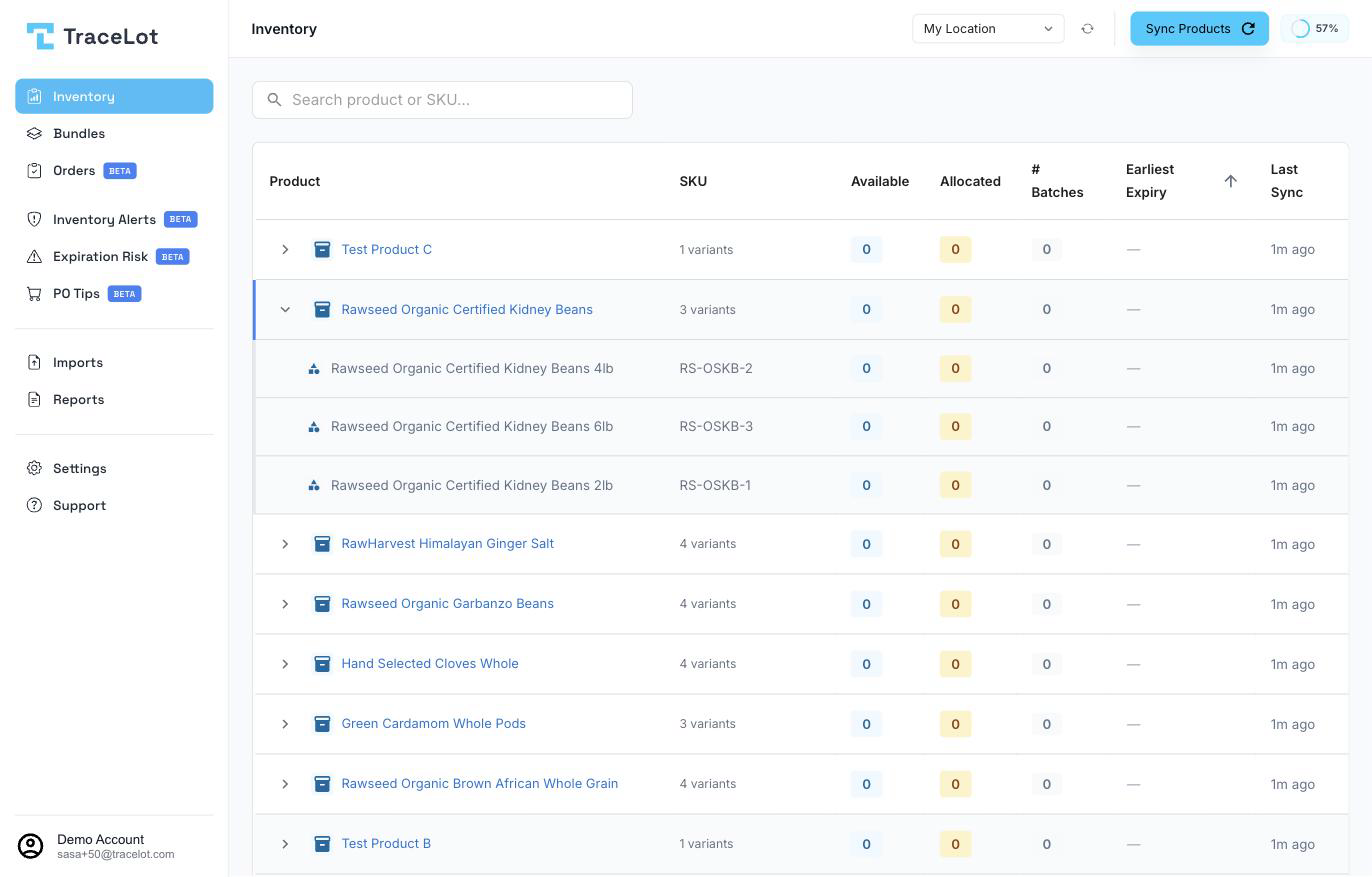Expand the Hand Selected Cloves Whole row
The width and height of the screenshot is (1372, 877).
(x=285, y=664)
